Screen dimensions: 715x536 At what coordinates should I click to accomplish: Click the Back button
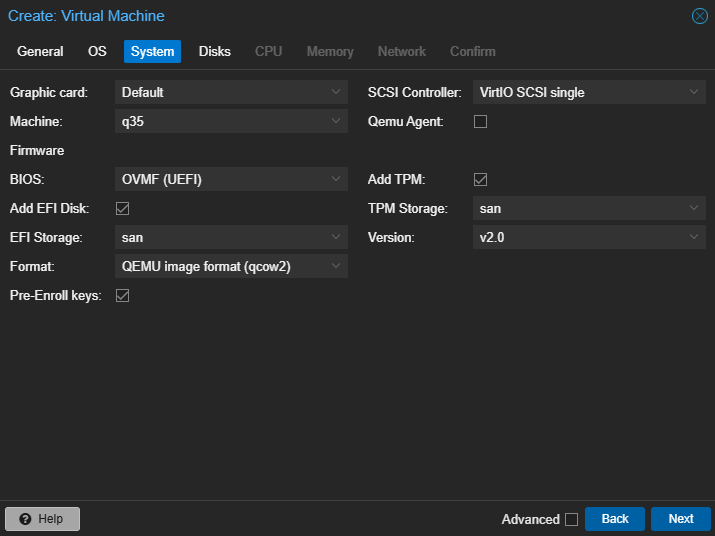tap(615, 519)
